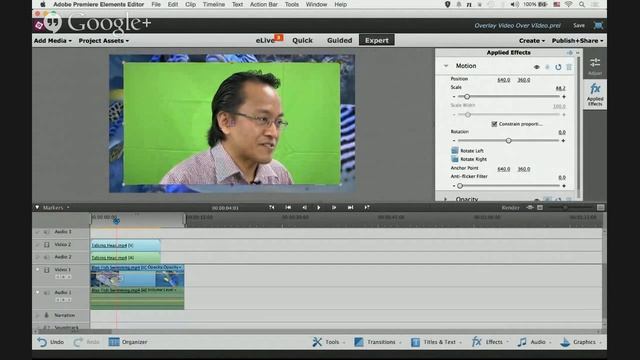Open Spotlight search in the menu bar
The width and height of the screenshot is (640, 360).
click(582, 4)
